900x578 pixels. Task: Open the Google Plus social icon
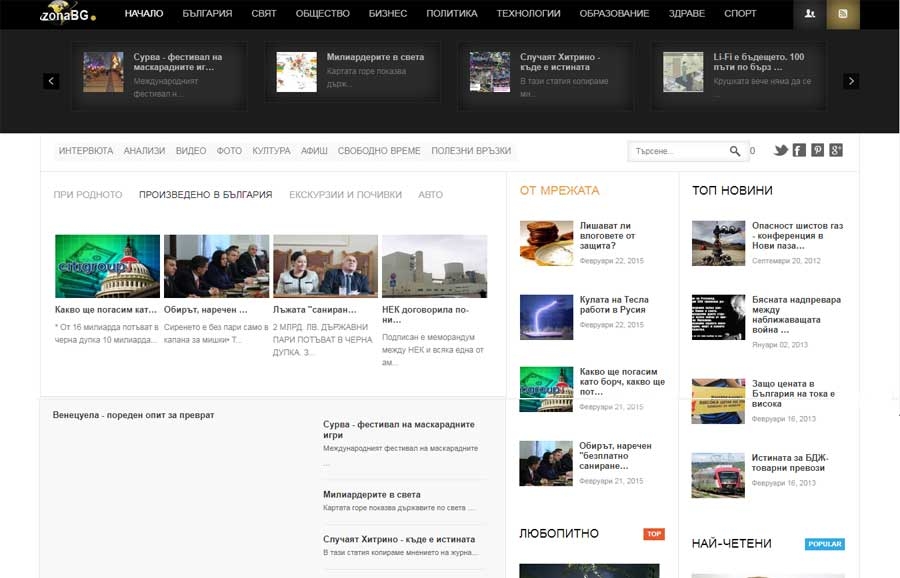pyautogui.click(x=836, y=150)
